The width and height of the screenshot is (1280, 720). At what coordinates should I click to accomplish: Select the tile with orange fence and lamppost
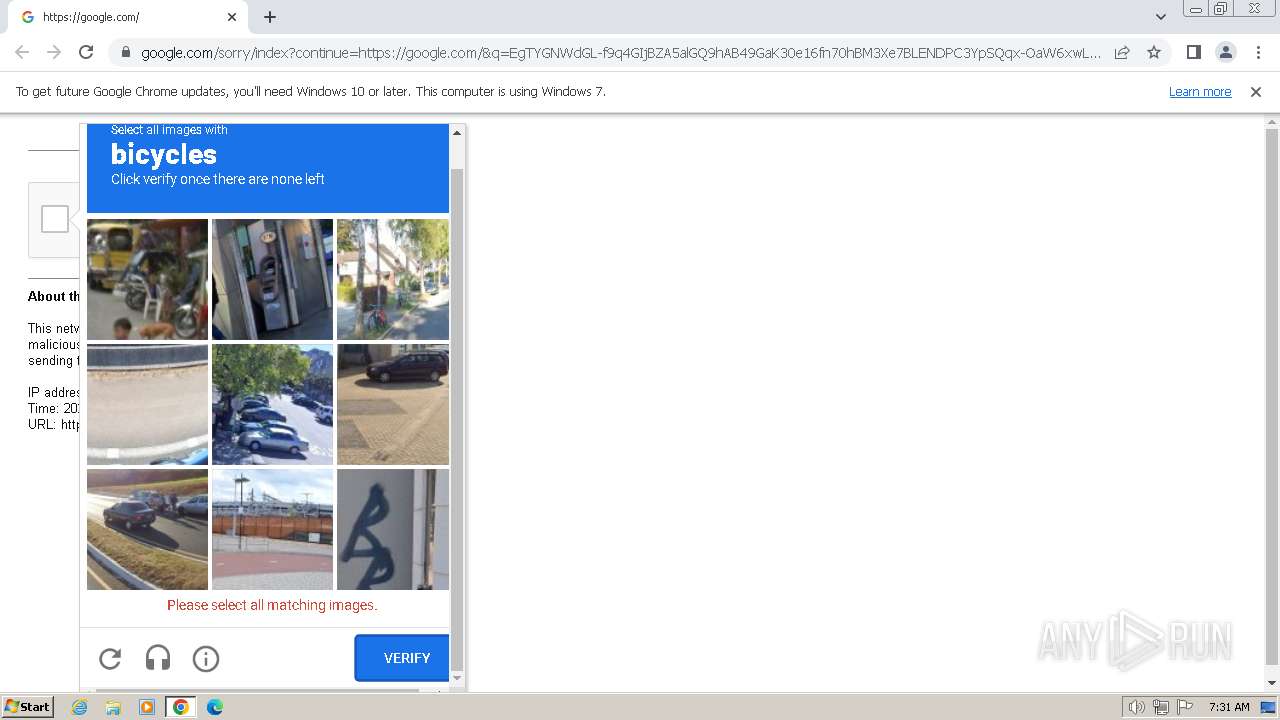pos(272,529)
